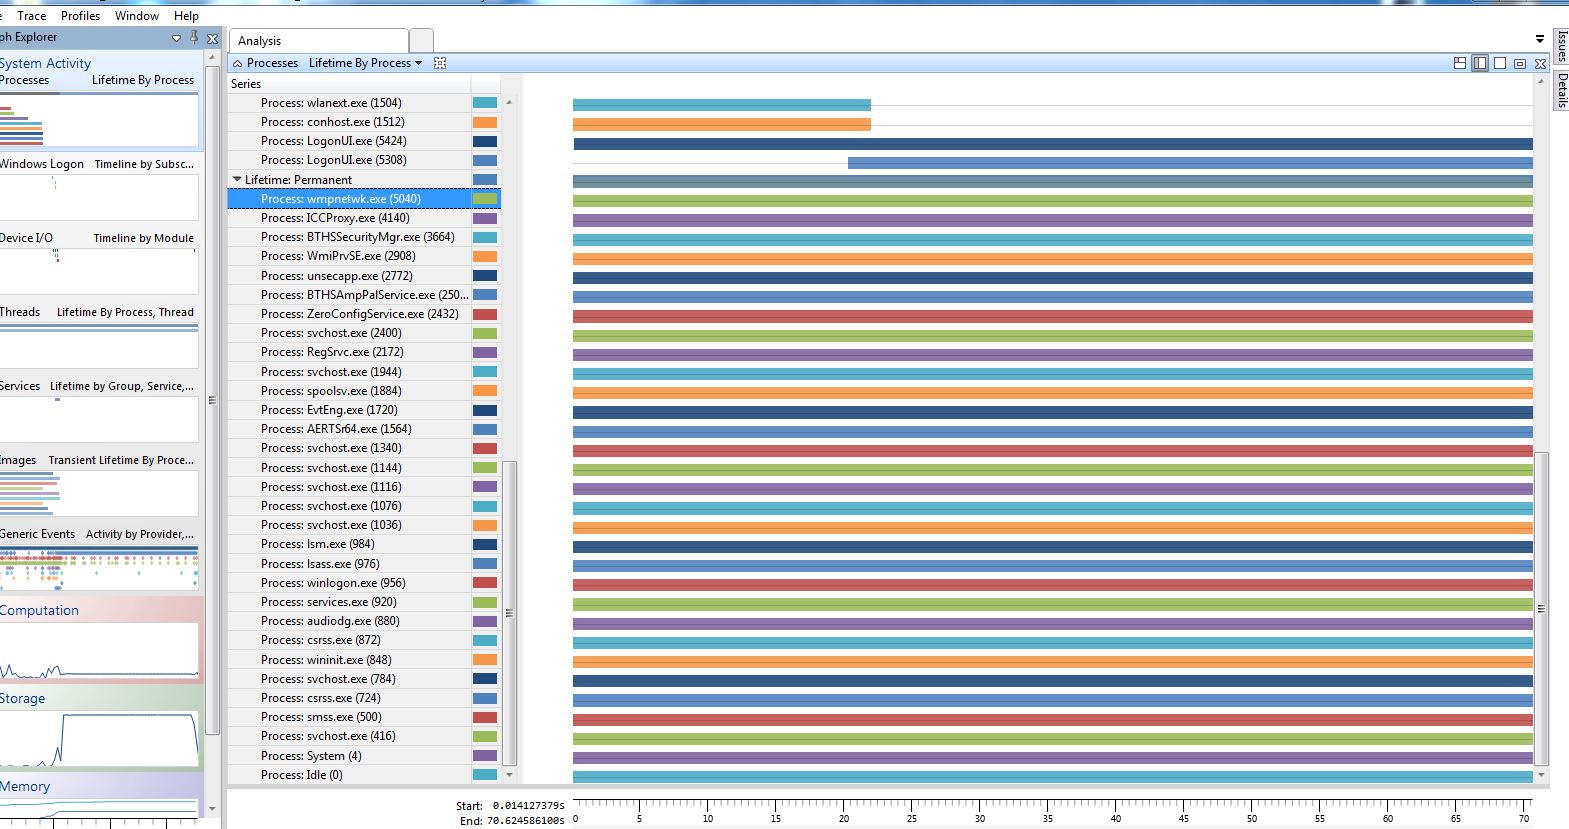Select the Process: ZeroConfigService.exe (2432) row
The image size is (1569, 829).
tap(364, 314)
